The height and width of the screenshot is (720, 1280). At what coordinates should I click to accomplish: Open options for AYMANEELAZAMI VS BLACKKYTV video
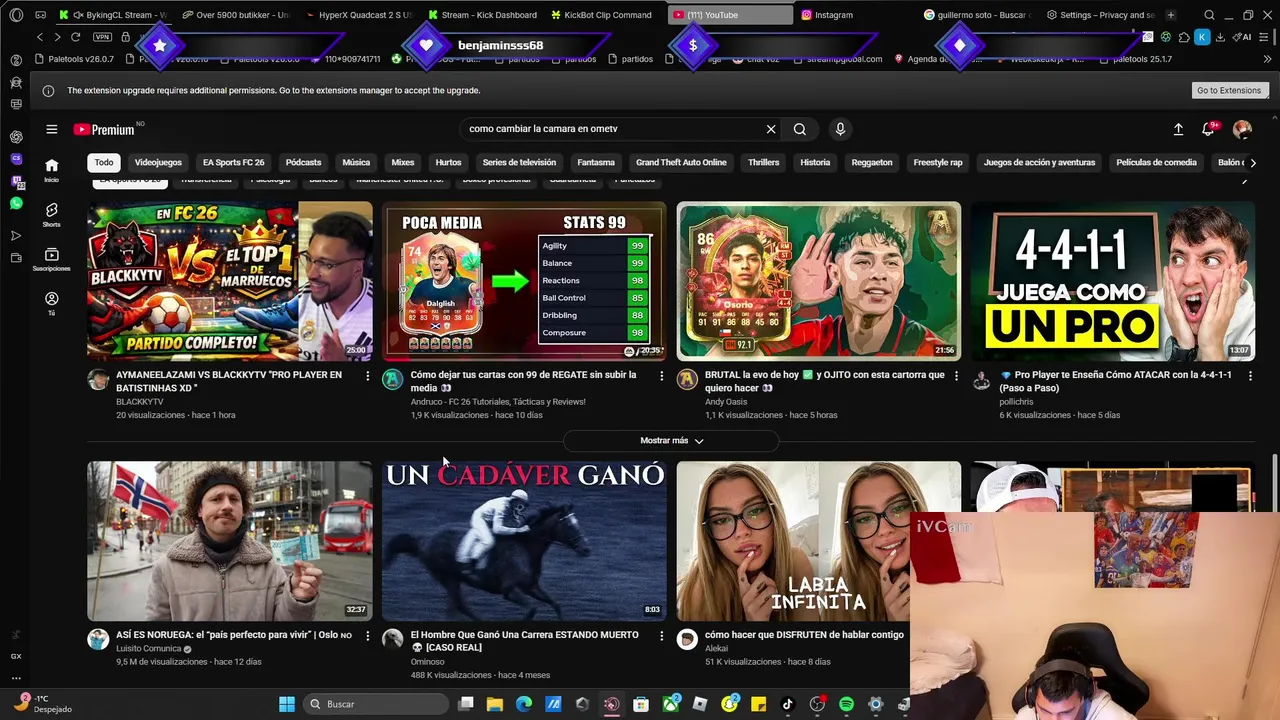point(367,376)
